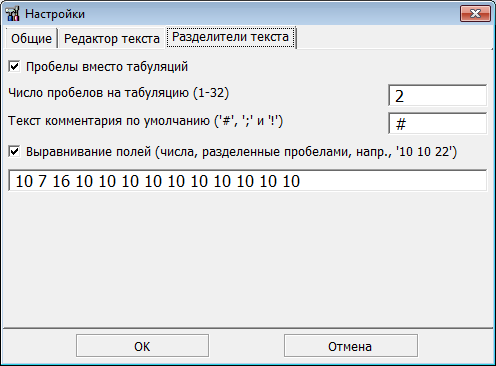The width and height of the screenshot is (496, 366).
Task: Click the field alignment numbers input
Action: click(247, 181)
